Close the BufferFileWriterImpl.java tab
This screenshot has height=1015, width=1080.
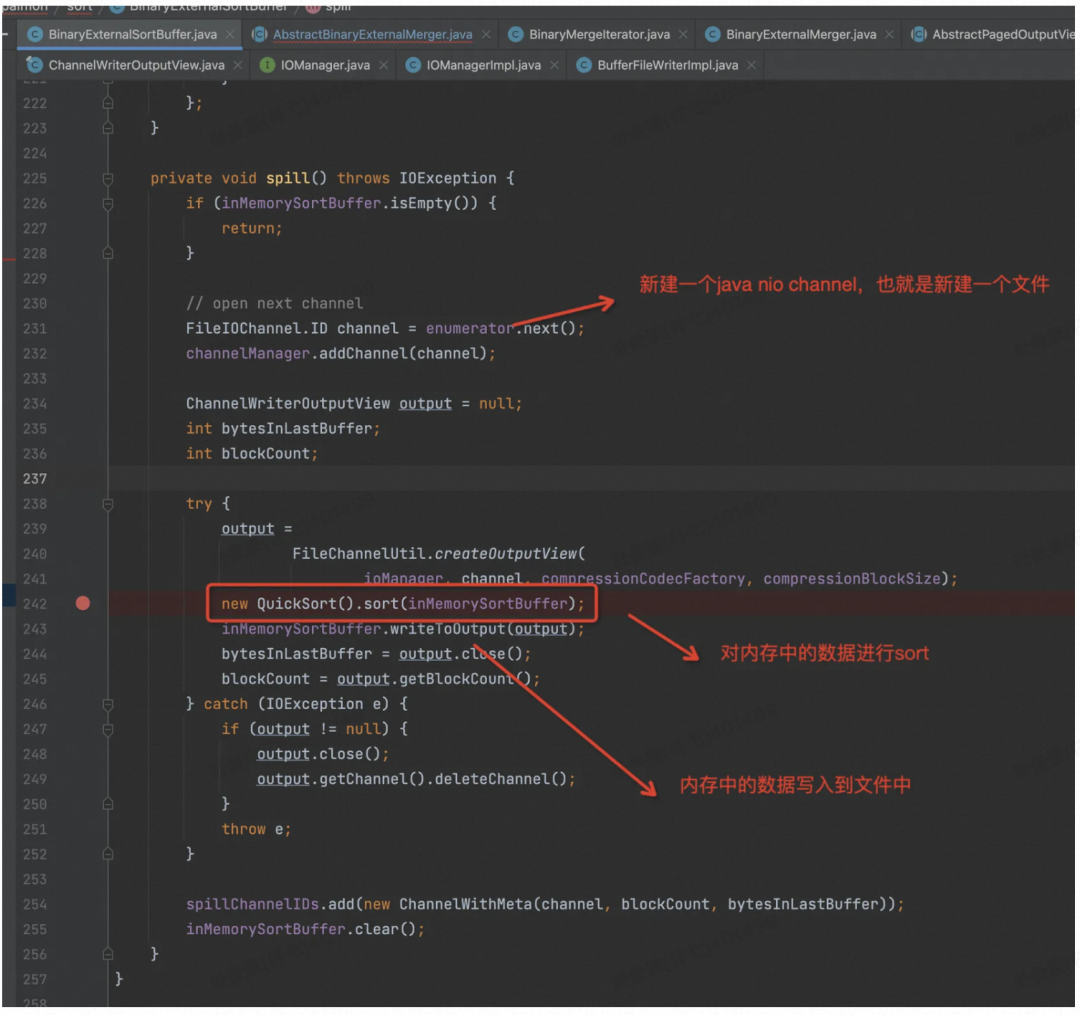pyautogui.click(x=752, y=65)
